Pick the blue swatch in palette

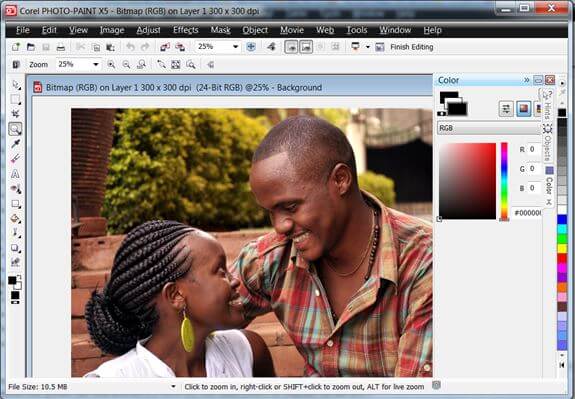point(562,220)
